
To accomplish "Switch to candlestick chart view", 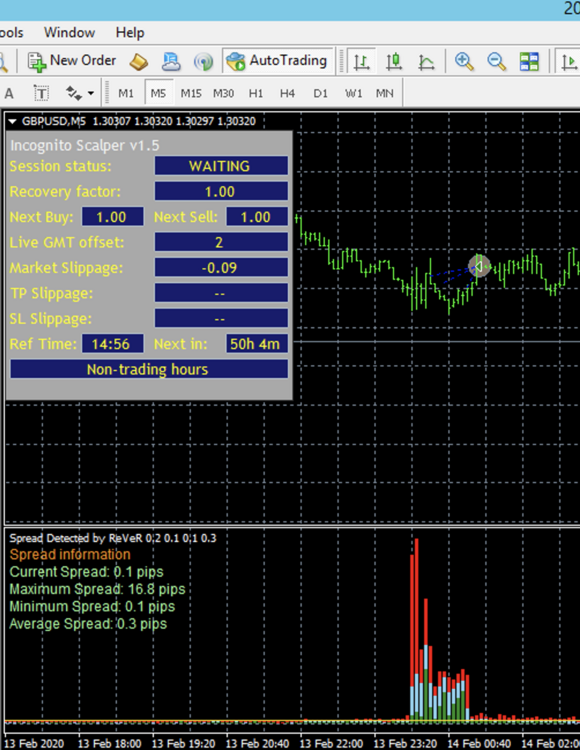I will click(394, 61).
